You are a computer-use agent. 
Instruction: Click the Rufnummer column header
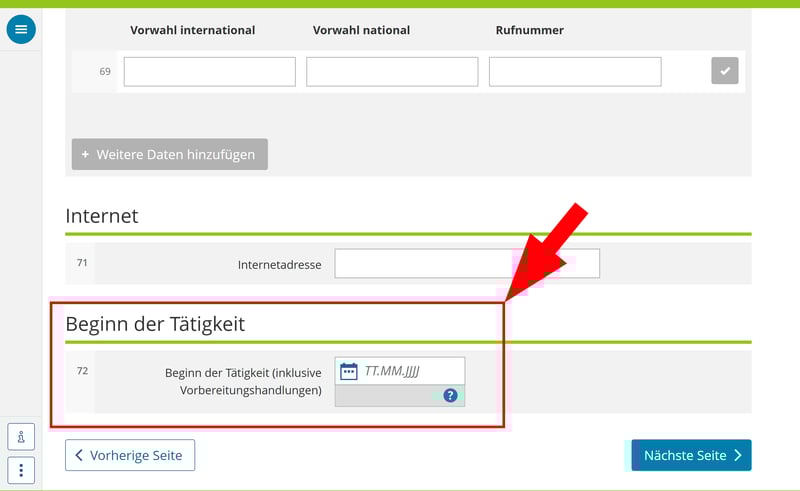coord(529,30)
